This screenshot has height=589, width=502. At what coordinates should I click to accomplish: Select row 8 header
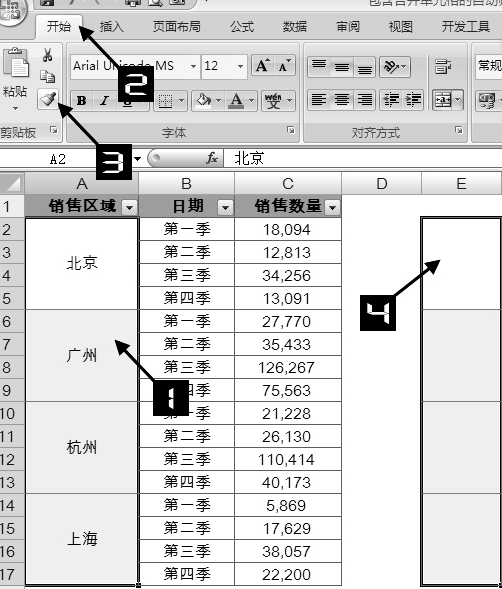point(12,367)
